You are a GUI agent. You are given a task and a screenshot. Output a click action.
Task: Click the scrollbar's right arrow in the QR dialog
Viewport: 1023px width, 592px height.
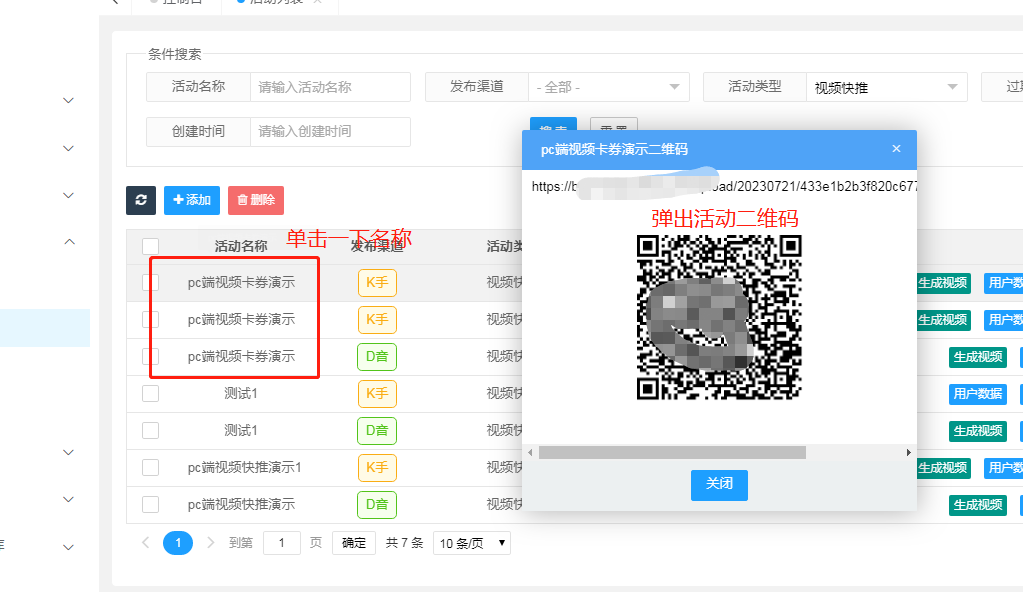pyautogui.click(x=908, y=452)
